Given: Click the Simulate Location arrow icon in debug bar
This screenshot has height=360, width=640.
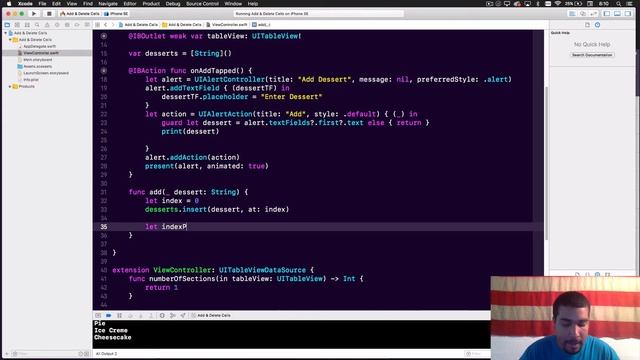Looking at the screenshot, I should 183,316.
